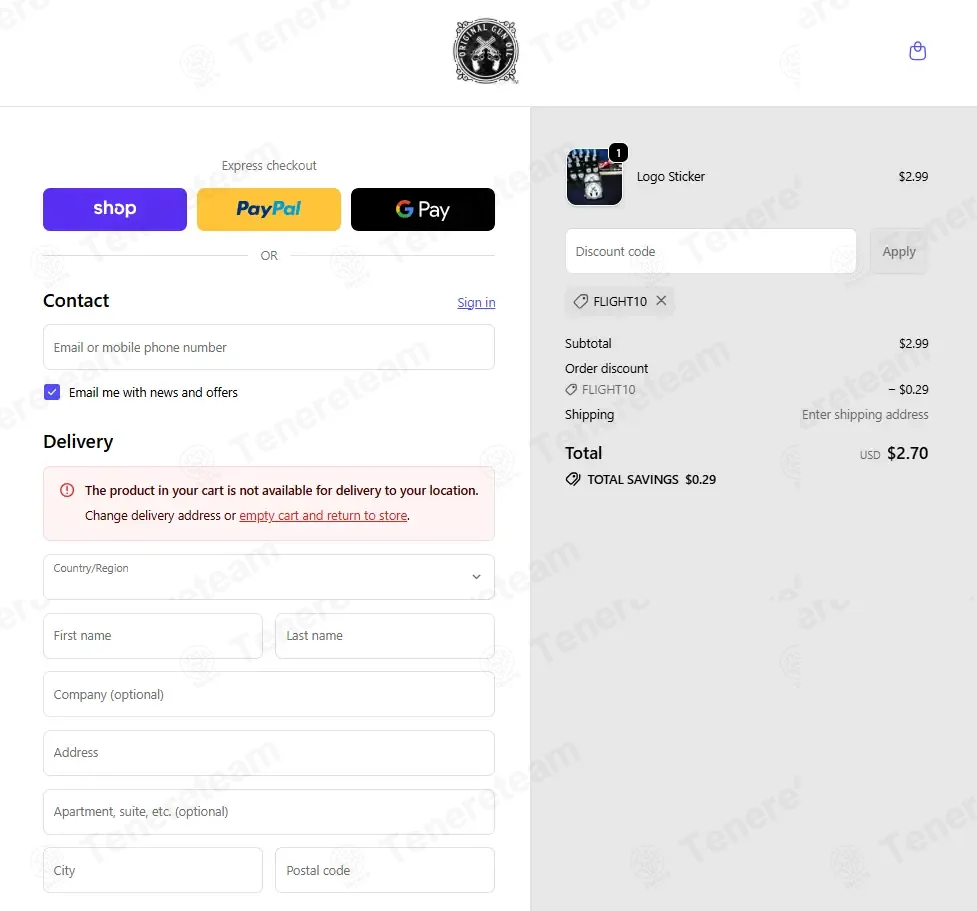
Task: Follow empty cart and return to store link
Action: 323,515
